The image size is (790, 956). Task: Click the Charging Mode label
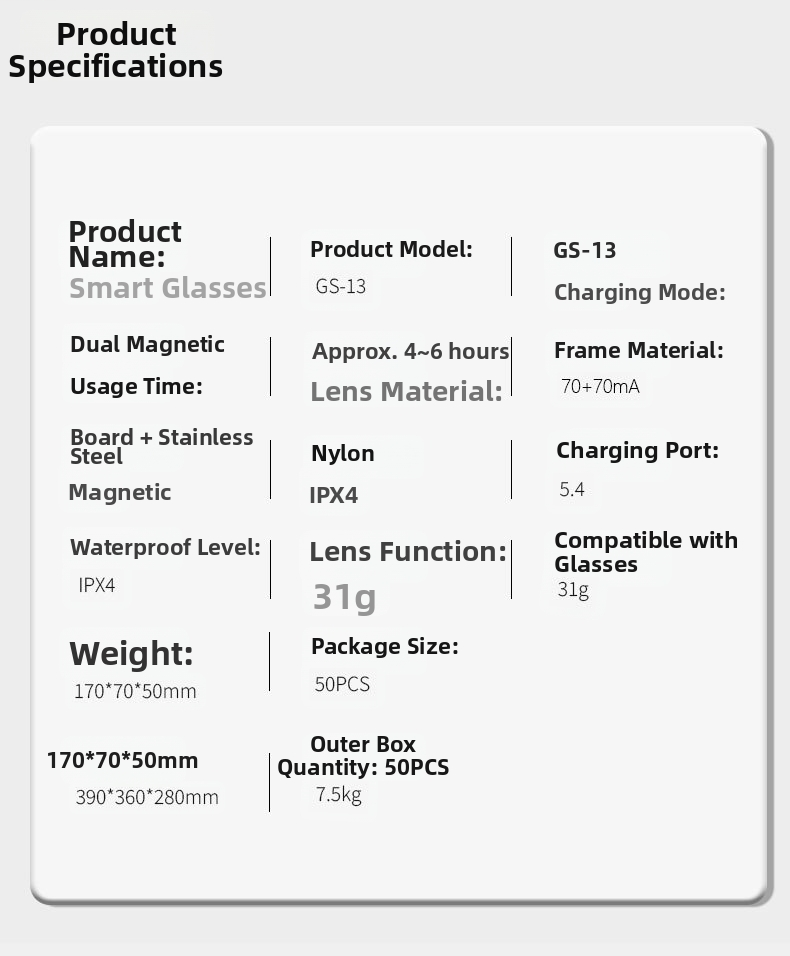639,292
